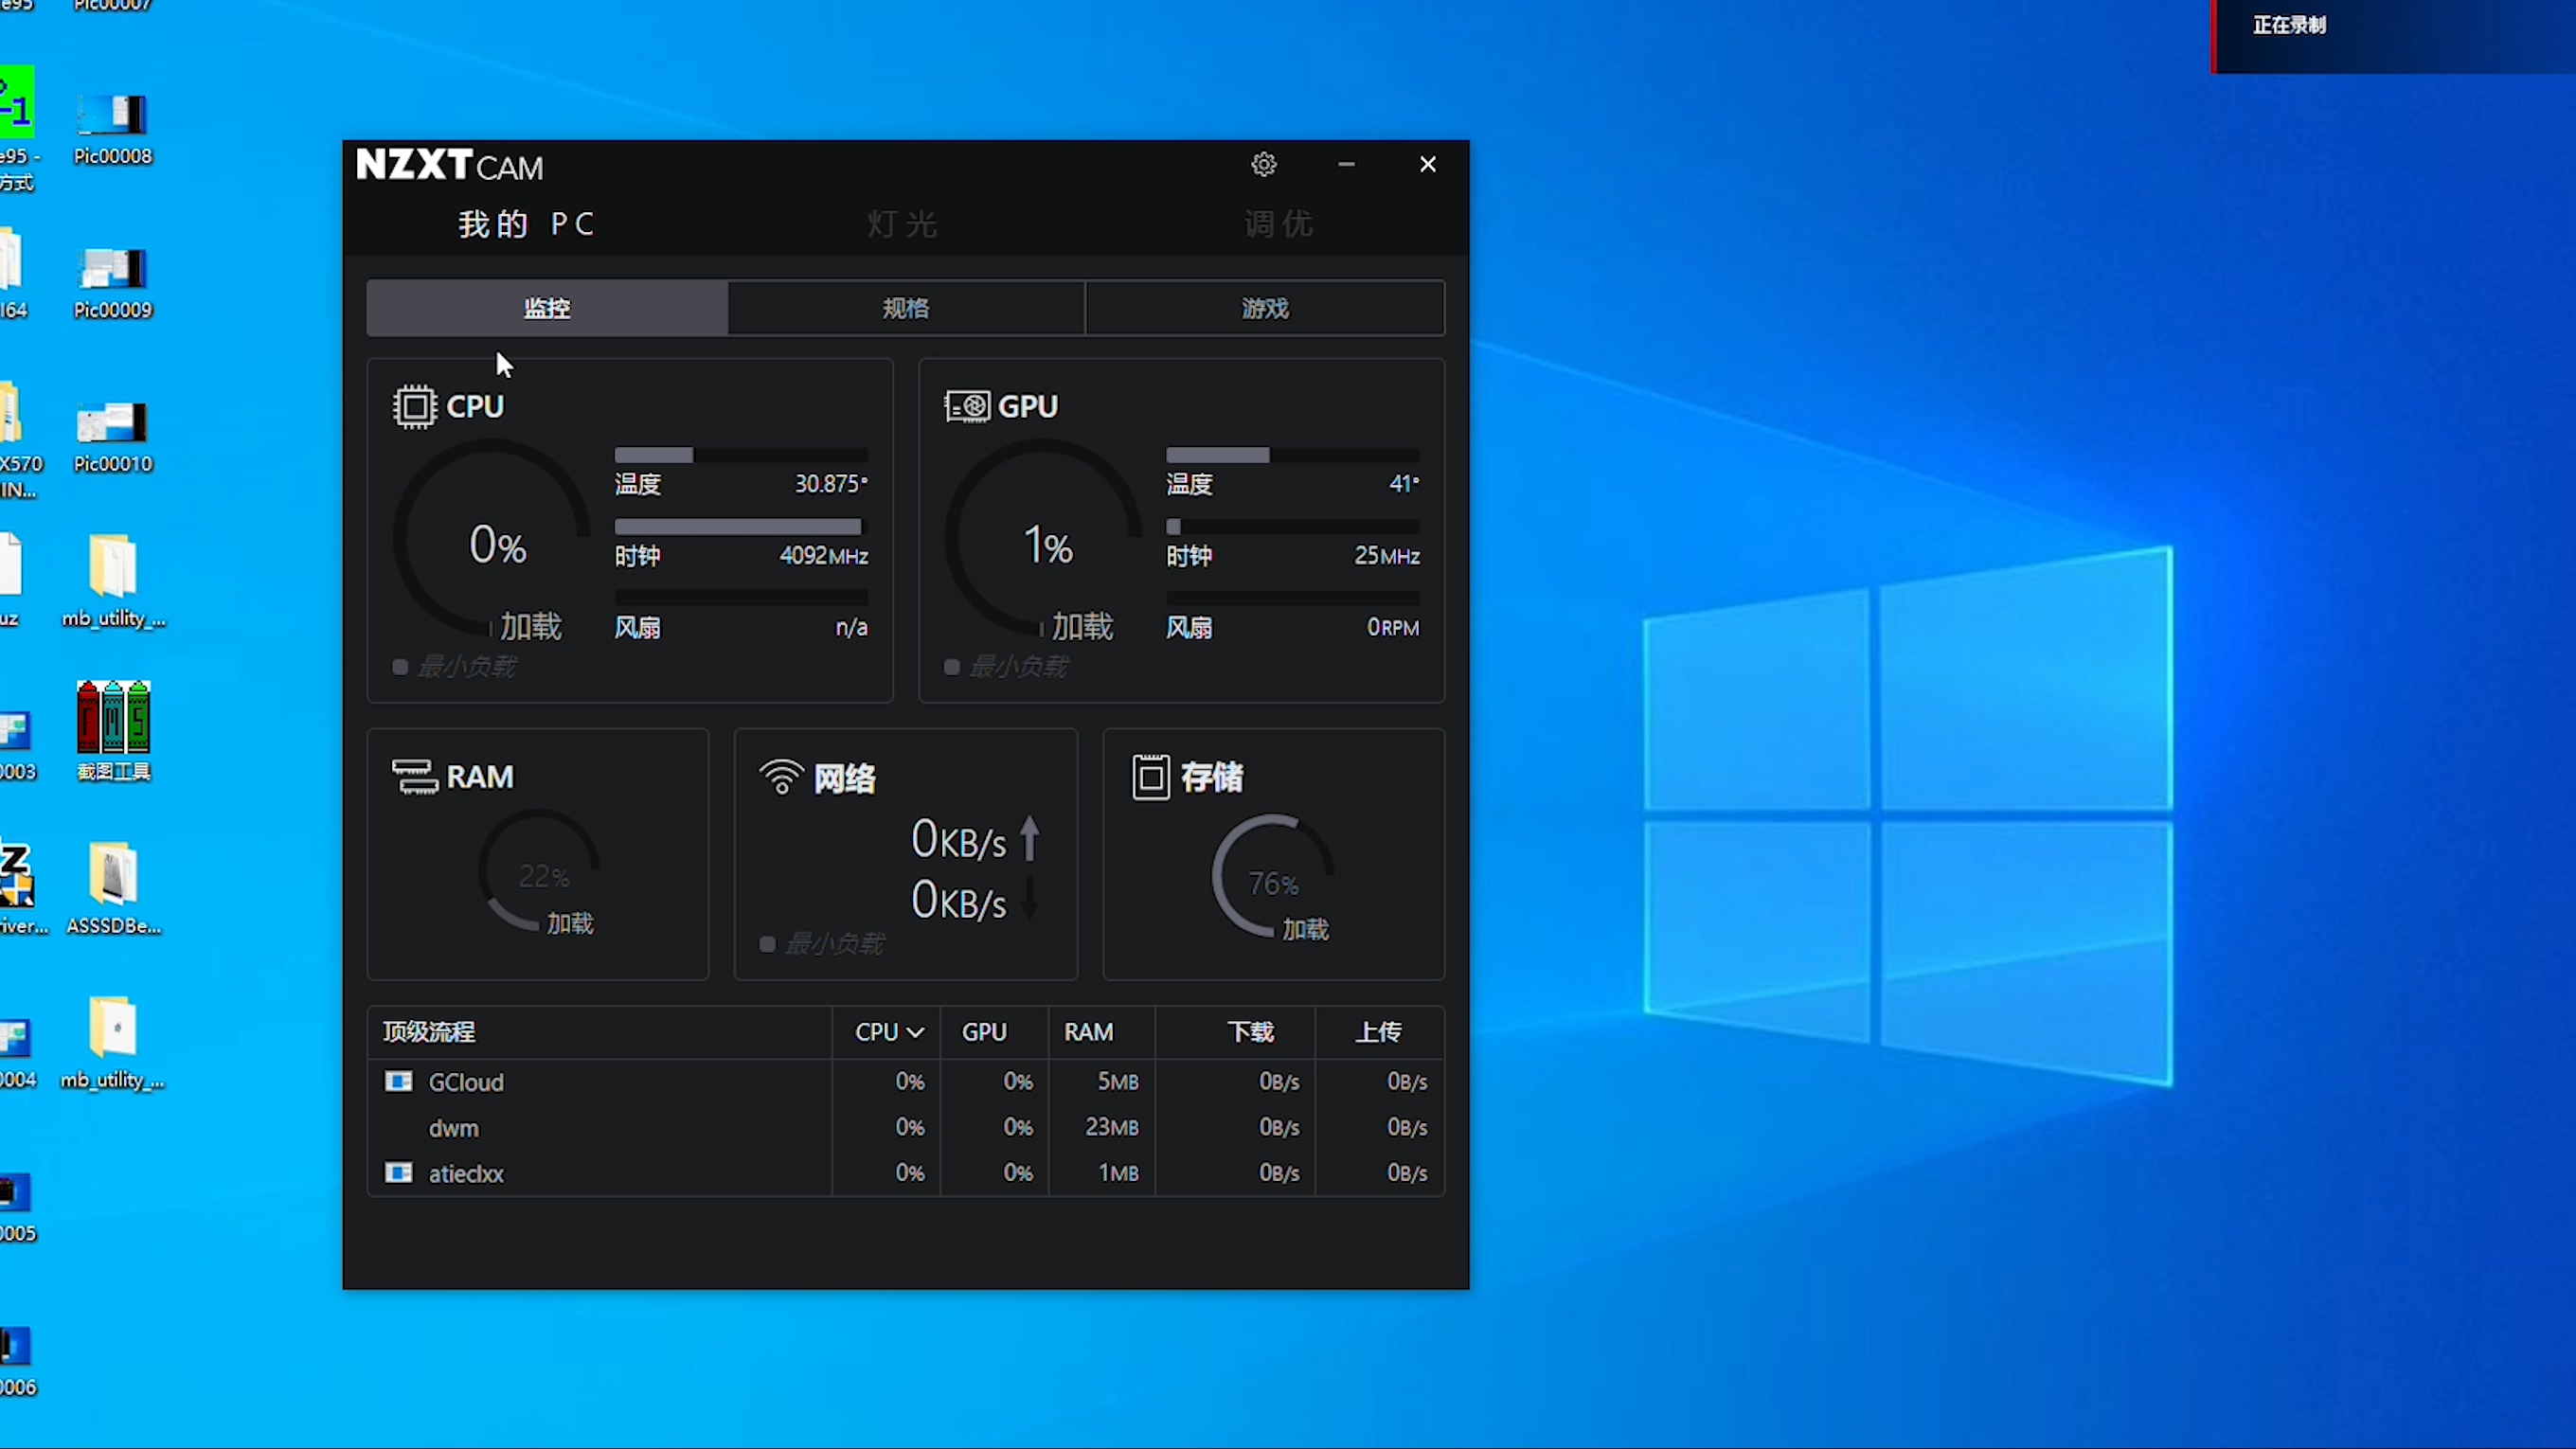Click the CPU temperature bar

point(741,455)
